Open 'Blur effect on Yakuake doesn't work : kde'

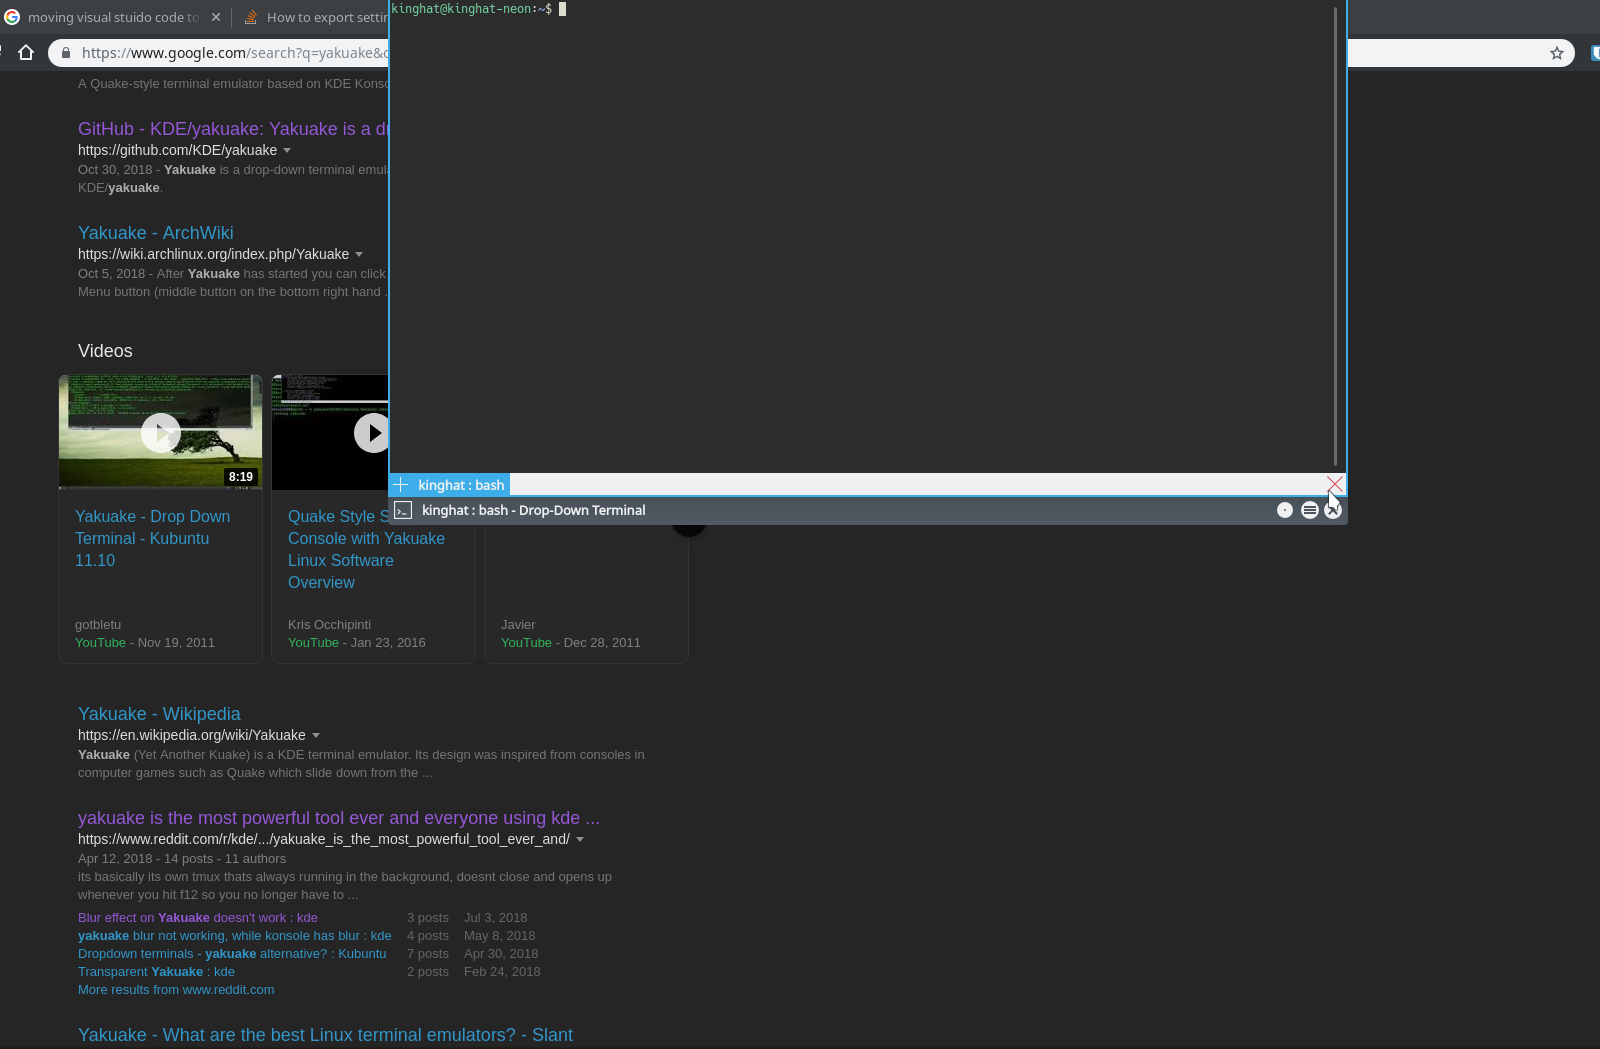pyautogui.click(x=198, y=918)
